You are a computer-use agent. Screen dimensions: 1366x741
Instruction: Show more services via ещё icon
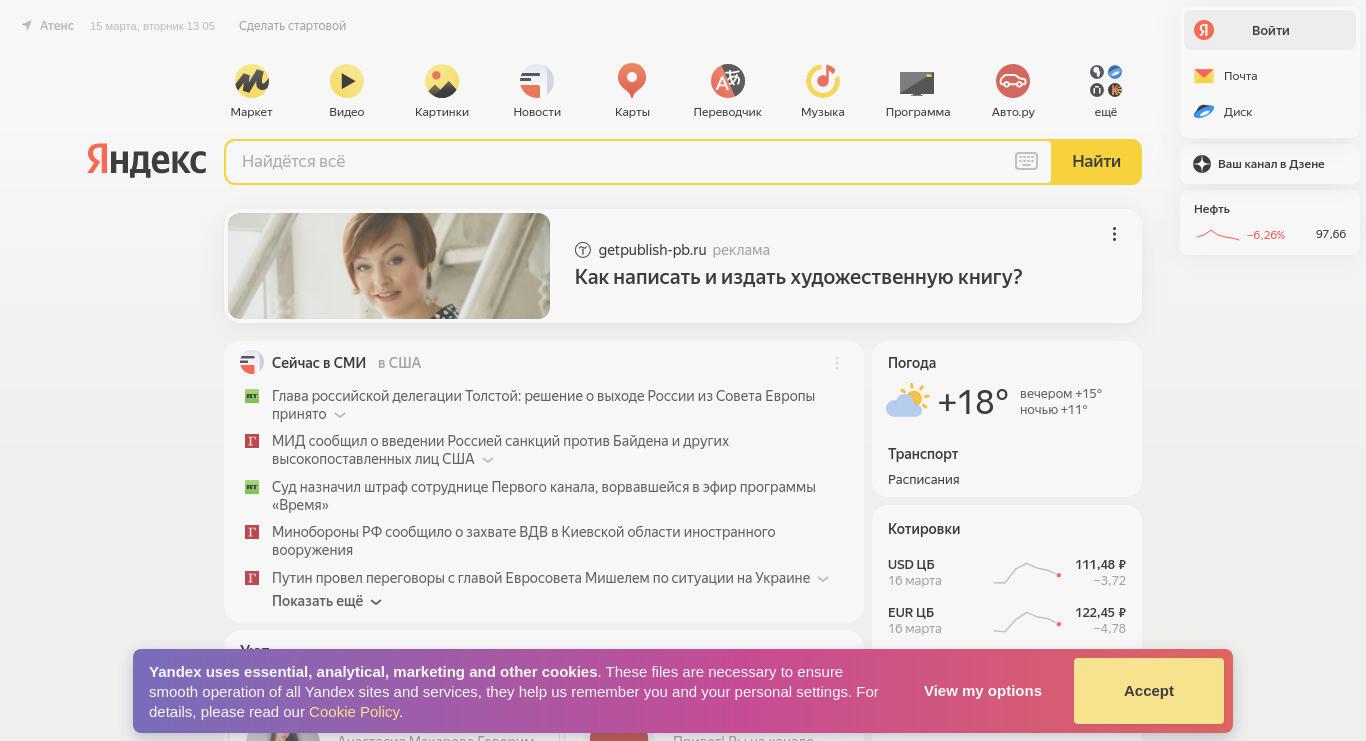[x=1106, y=81]
